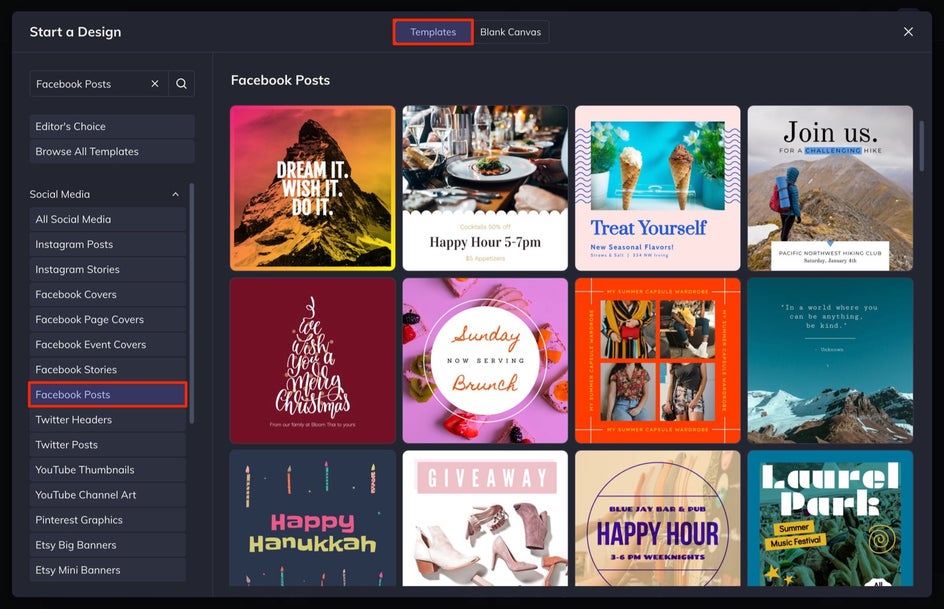Select Instagram Stories category
This screenshot has height=609, width=944.
point(108,270)
